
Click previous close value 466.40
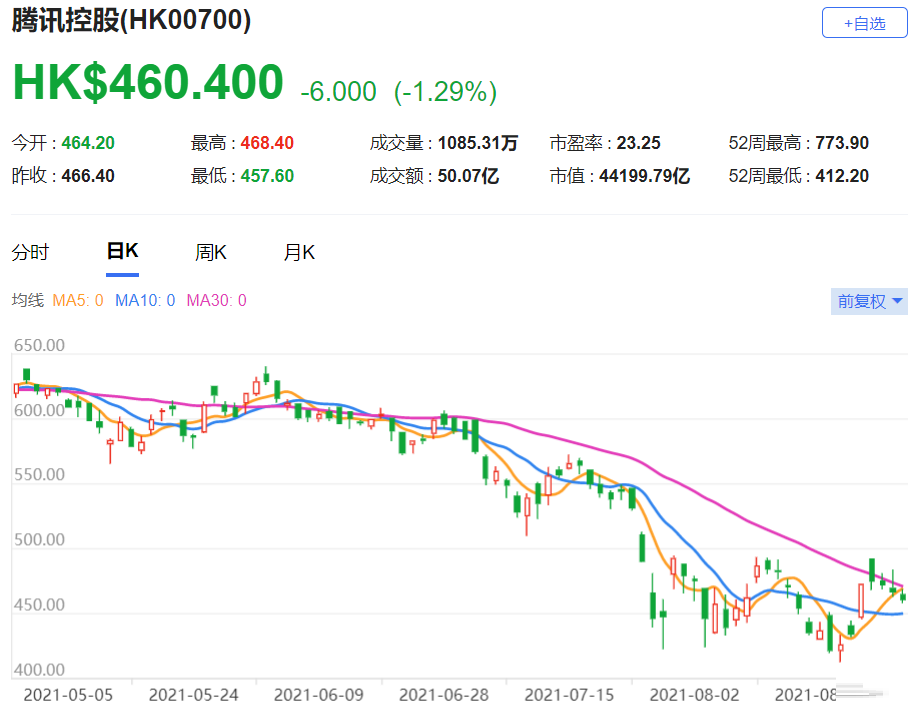tap(88, 175)
